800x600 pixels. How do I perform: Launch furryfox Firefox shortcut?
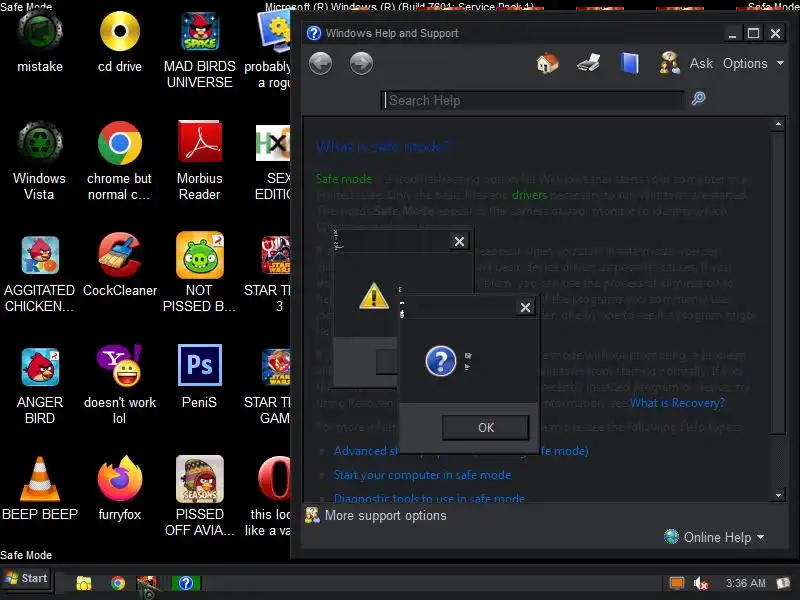coord(120,489)
